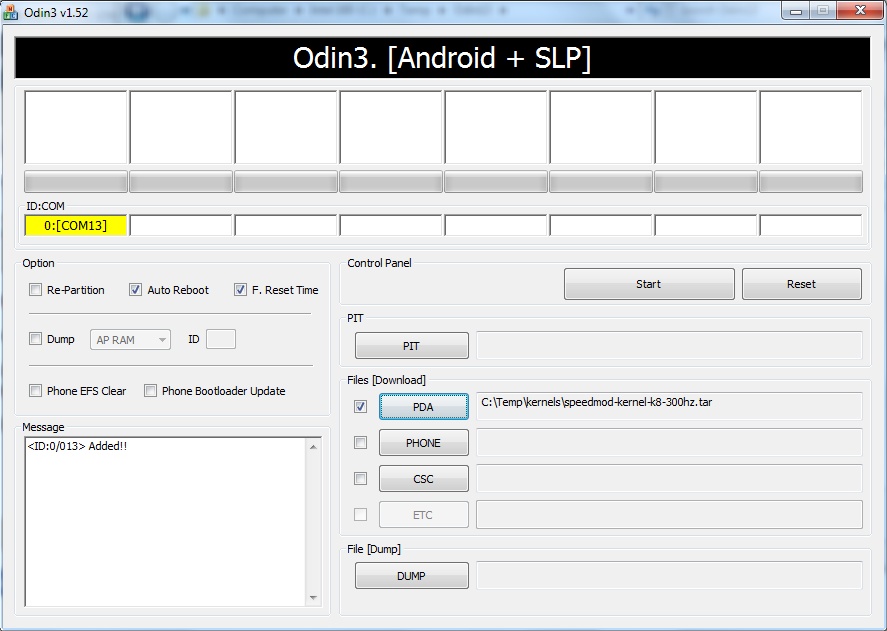Image resolution: width=887 pixels, height=631 pixels.
Task: Enable the Dump checkbox
Action: click(x=36, y=339)
